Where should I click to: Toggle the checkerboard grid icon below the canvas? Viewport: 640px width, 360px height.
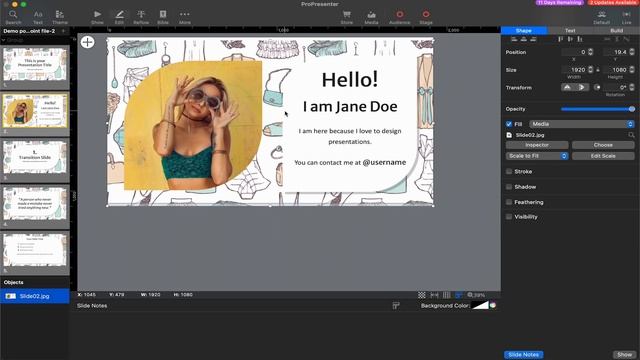tap(422, 295)
